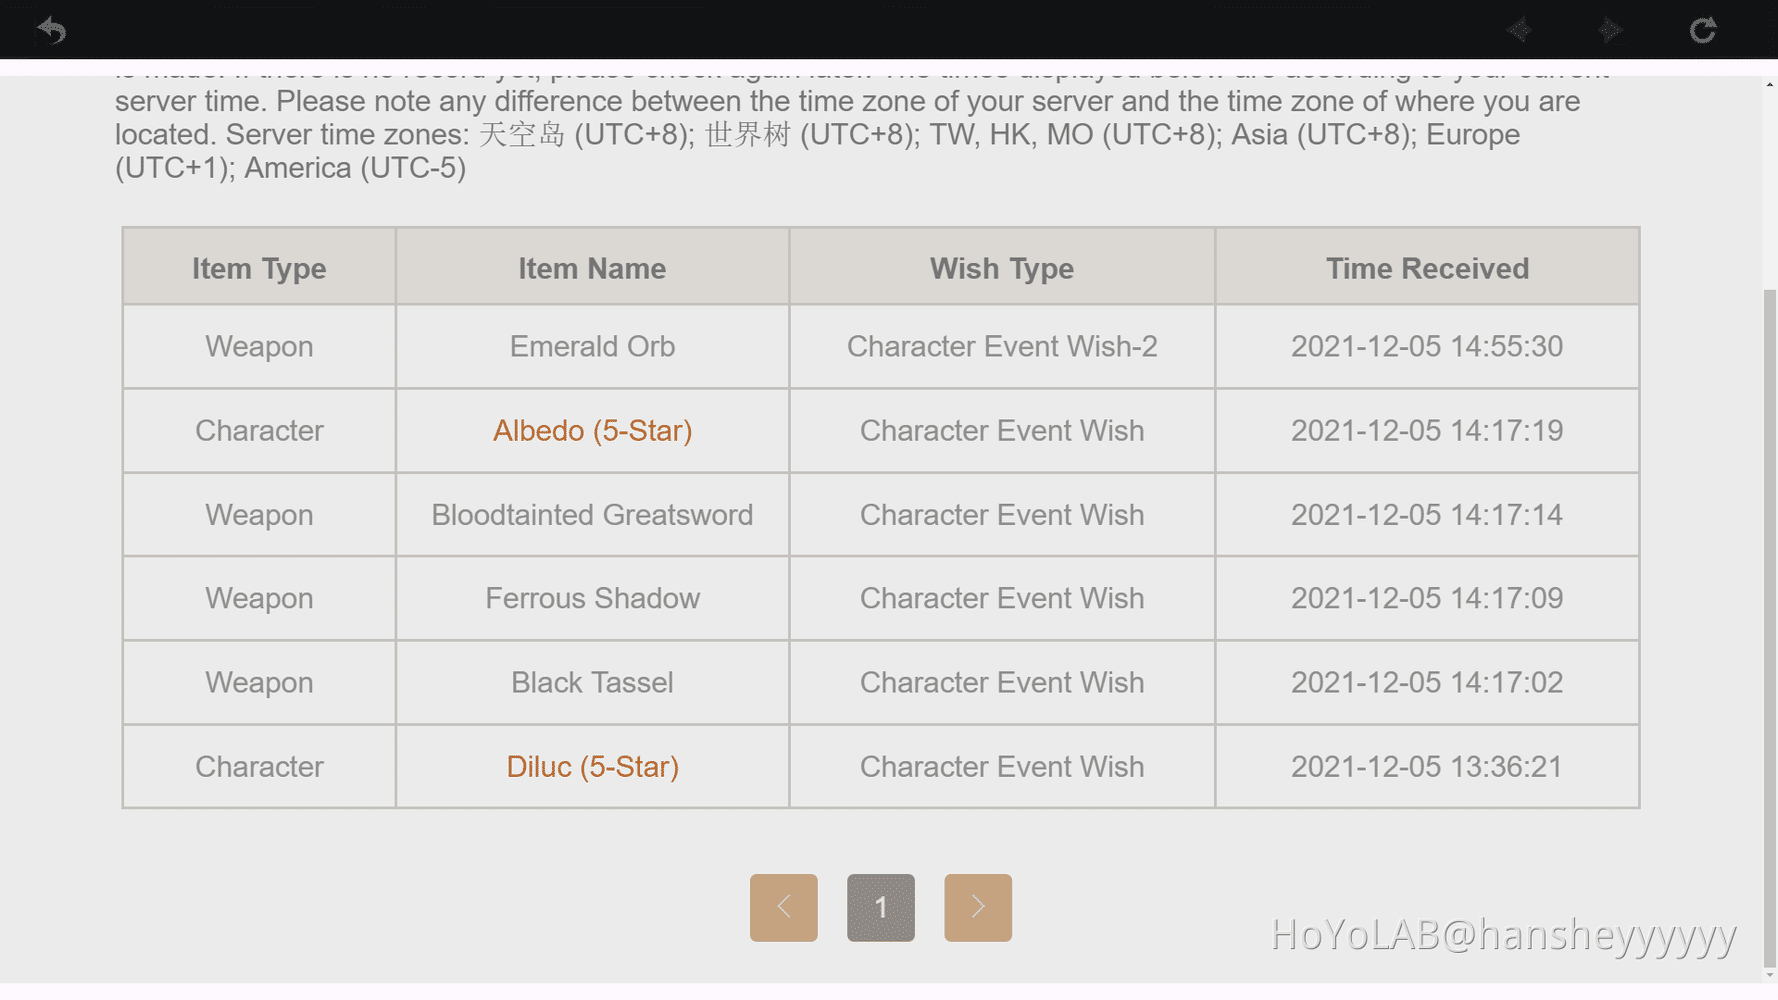Click the Item Name column header
This screenshot has width=1778, height=1000.
point(592,267)
